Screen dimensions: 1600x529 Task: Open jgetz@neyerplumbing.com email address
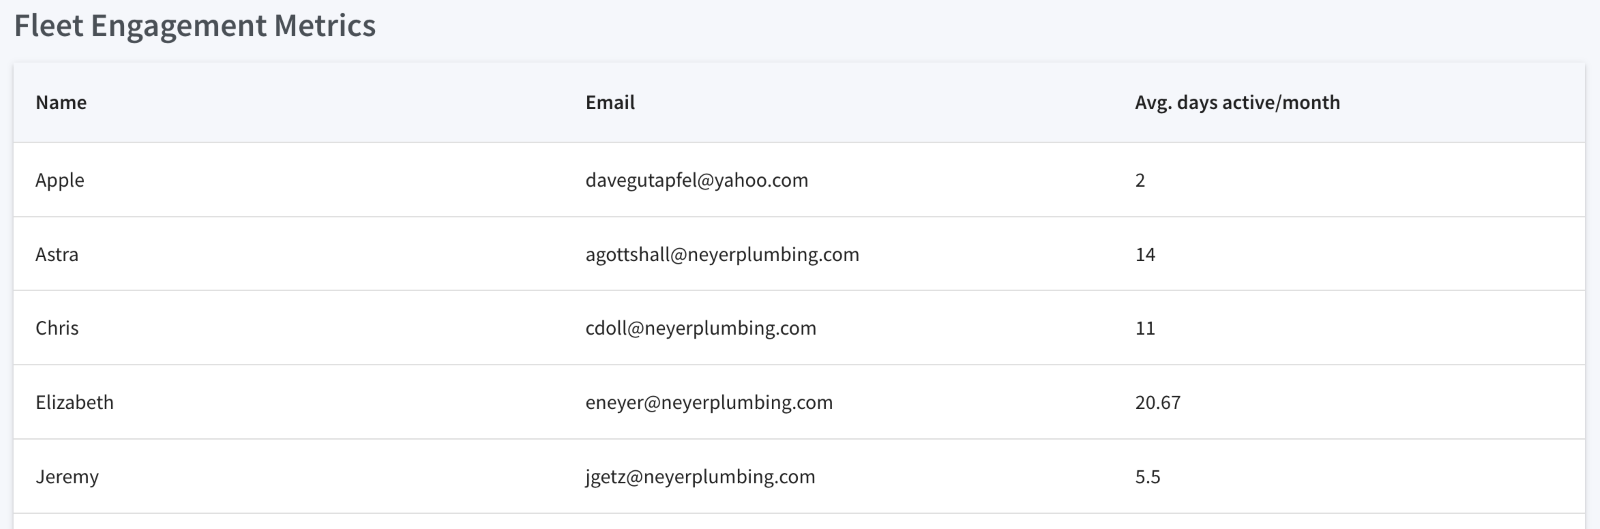(700, 477)
